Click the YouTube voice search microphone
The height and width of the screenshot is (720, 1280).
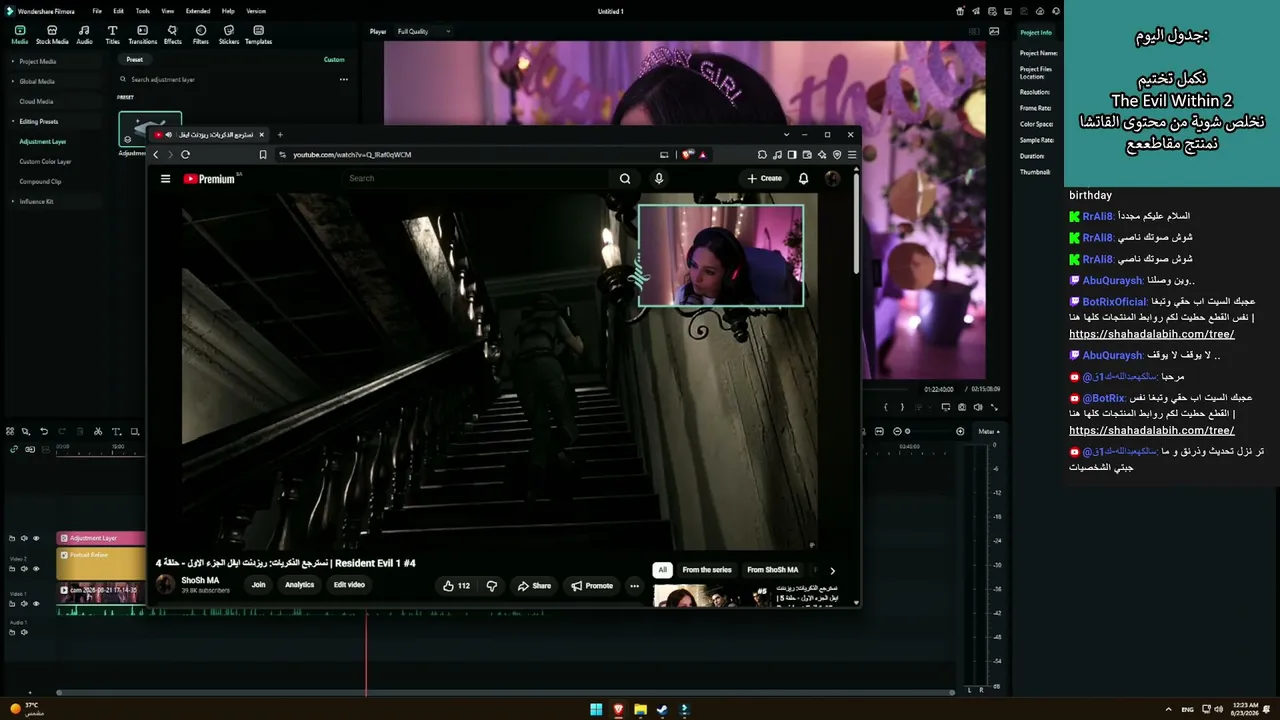pyautogui.click(x=658, y=179)
